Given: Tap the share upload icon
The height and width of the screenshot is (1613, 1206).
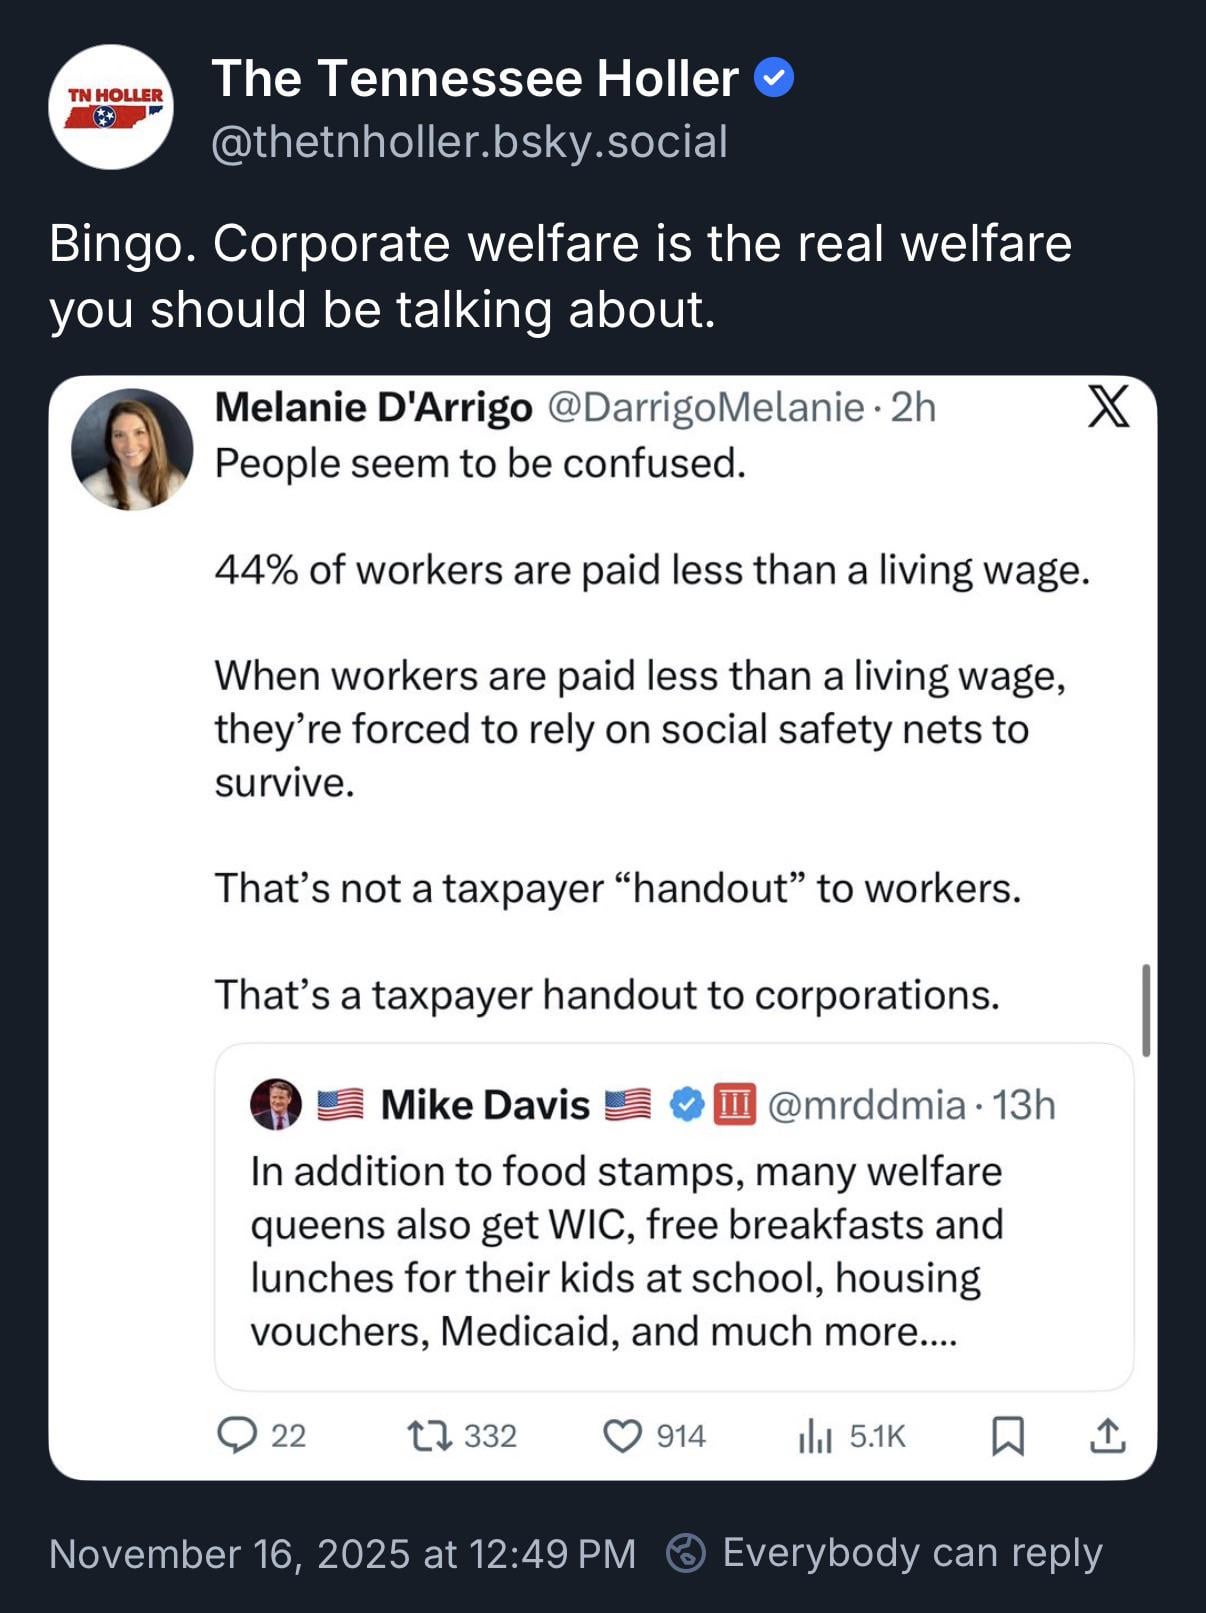Looking at the screenshot, I should coord(1107,1436).
